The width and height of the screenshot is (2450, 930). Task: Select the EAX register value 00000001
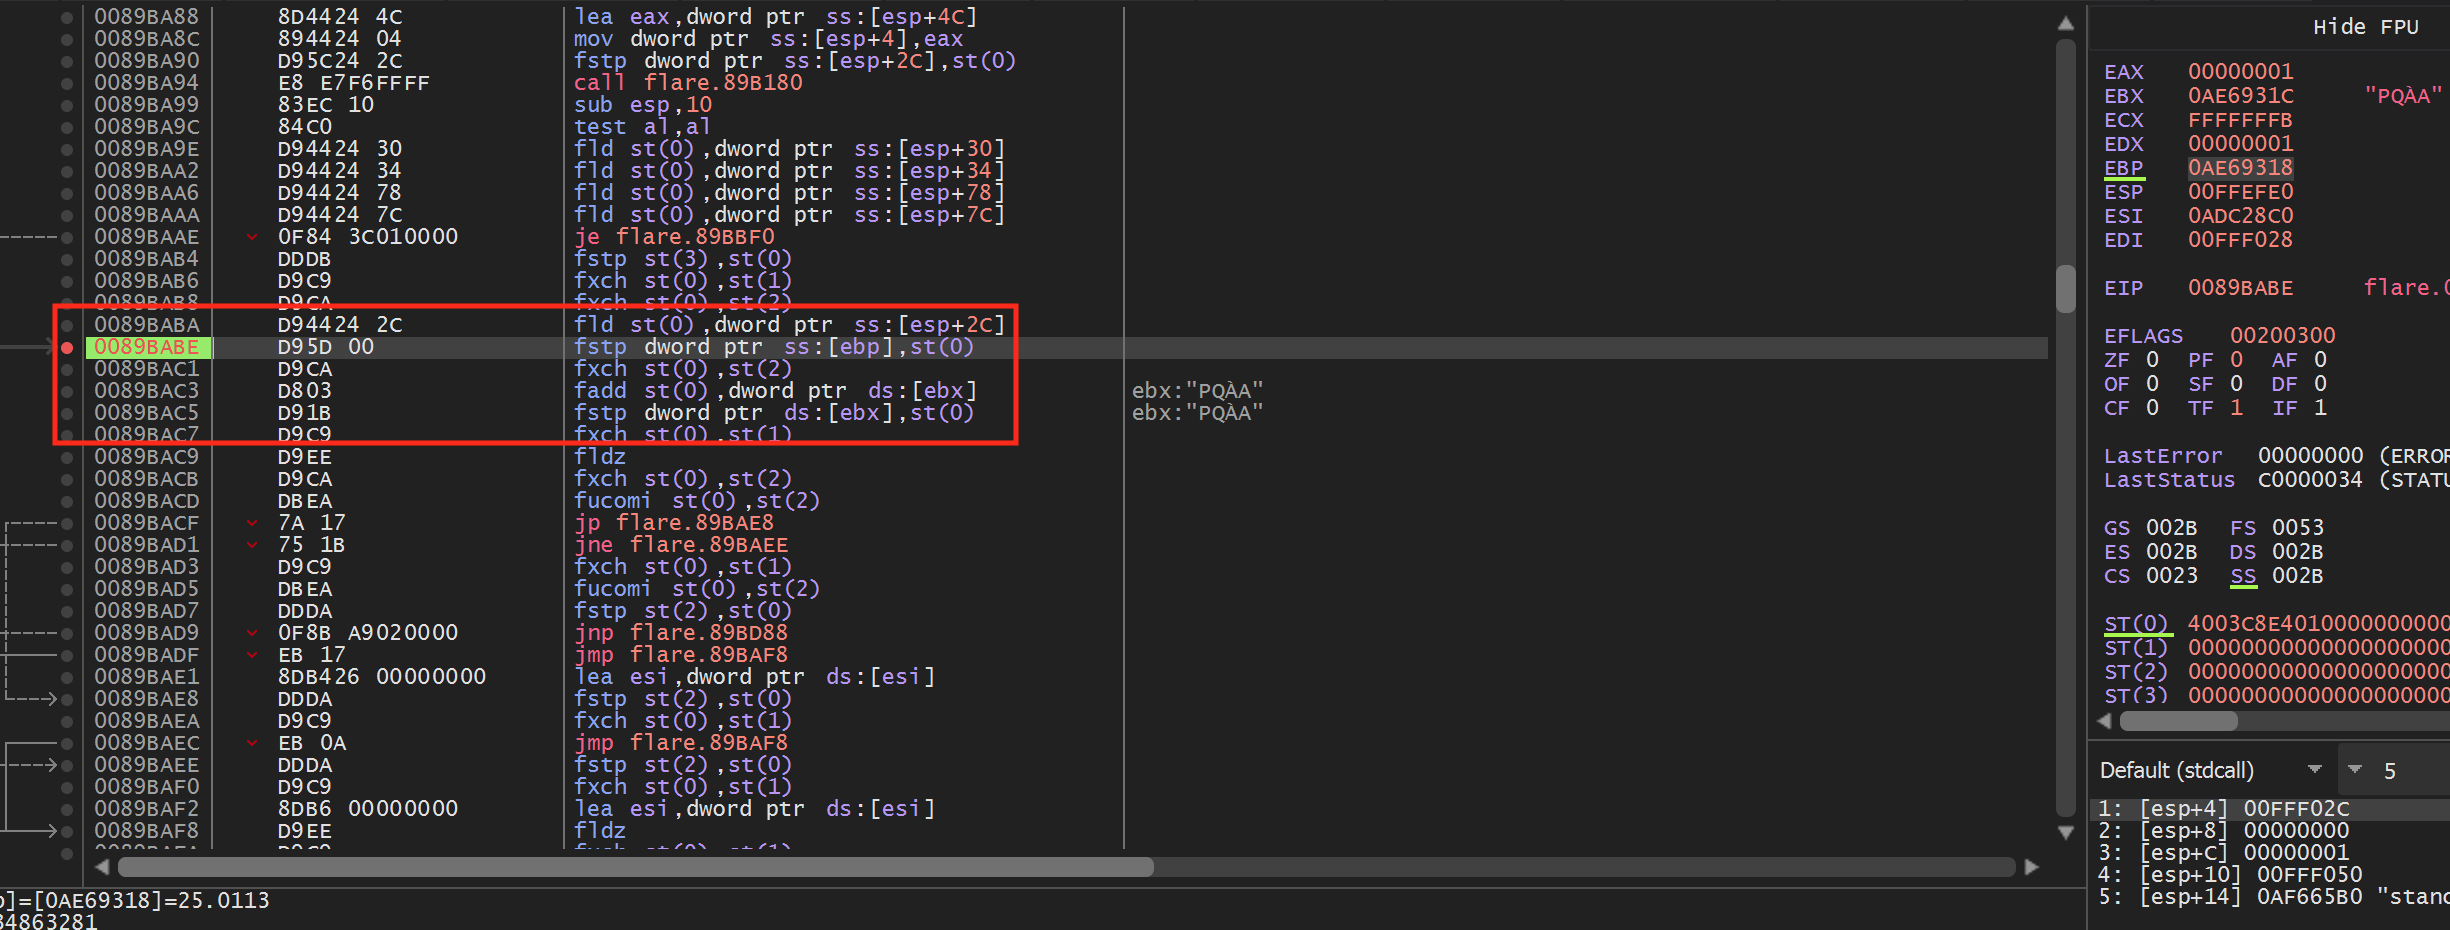pyautogui.click(x=2240, y=72)
